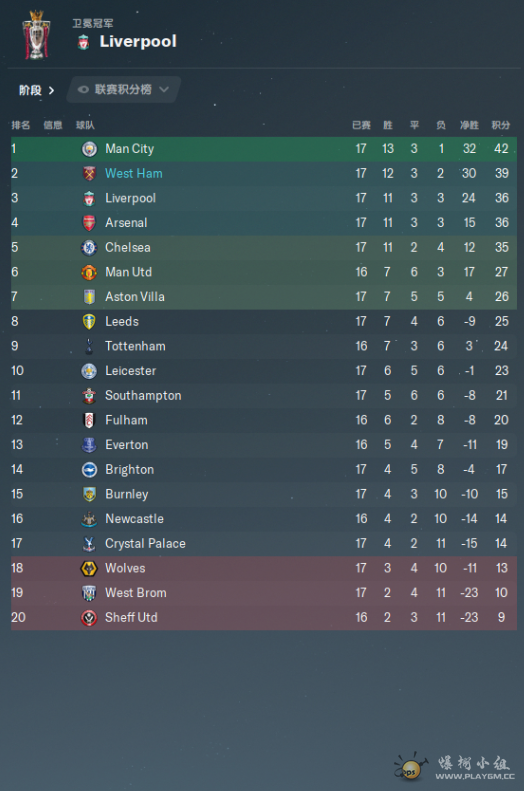This screenshot has height=791, width=524.
Task: Click the West Ham crest icon
Action: tap(89, 174)
